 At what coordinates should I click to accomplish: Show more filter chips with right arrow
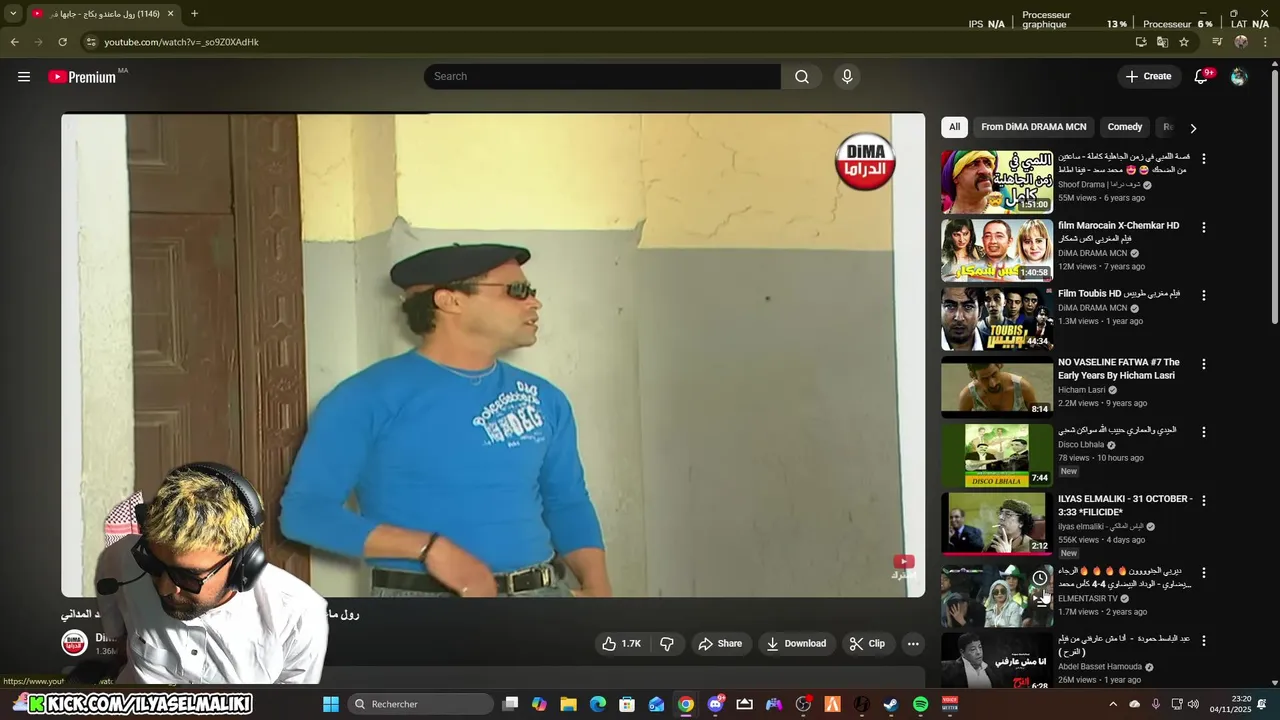tap(1193, 128)
